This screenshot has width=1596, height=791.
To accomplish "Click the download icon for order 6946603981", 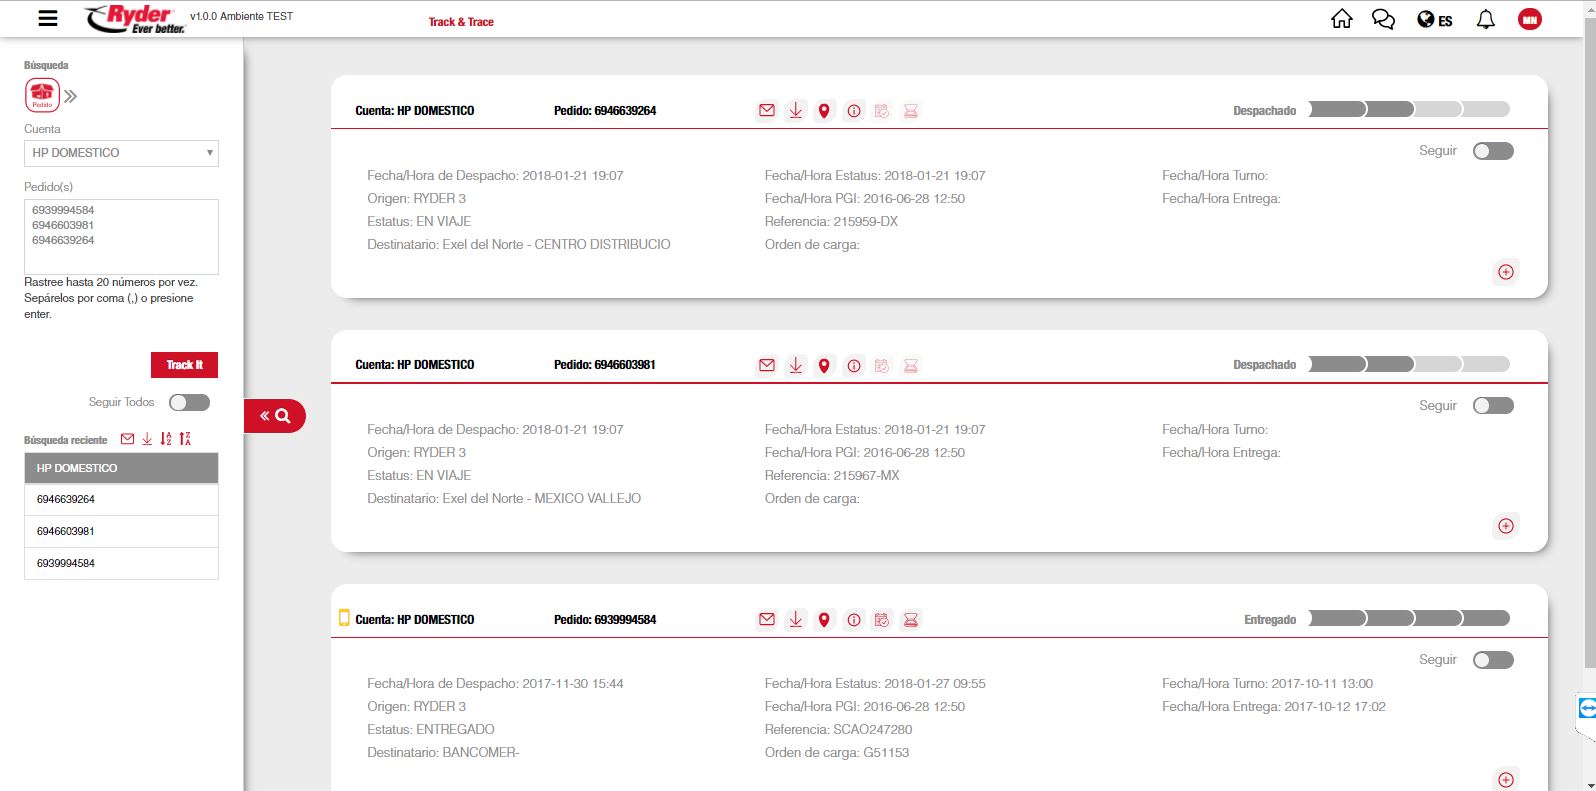I will click(x=795, y=365).
